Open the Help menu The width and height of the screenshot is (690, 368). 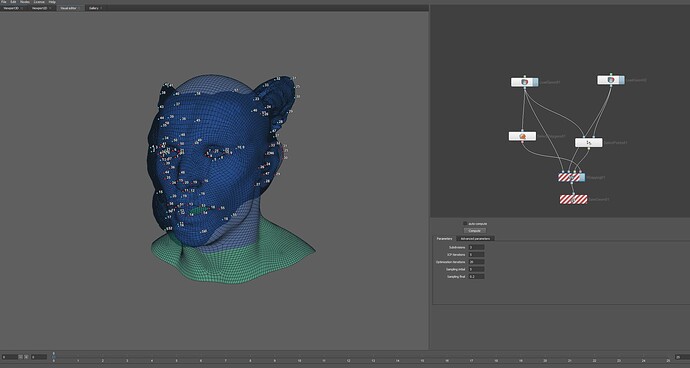click(x=52, y=2)
